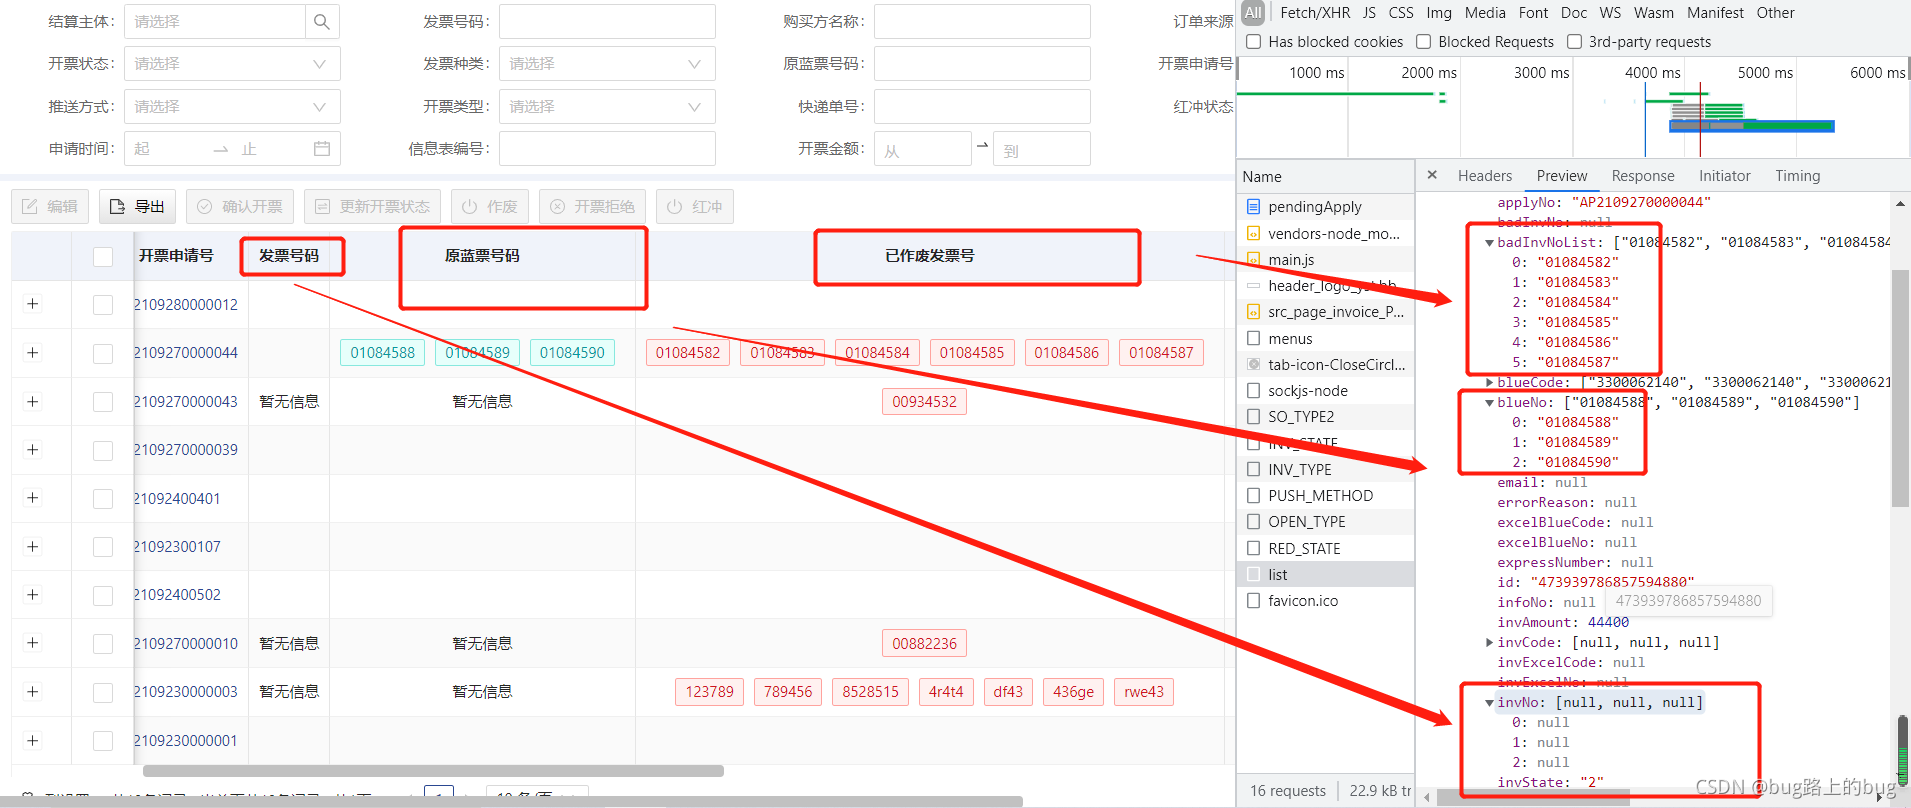Click voided invoice tag 01084582
Image resolution: width=1911 pixels, height=808 pixels.
click(688, 353)
